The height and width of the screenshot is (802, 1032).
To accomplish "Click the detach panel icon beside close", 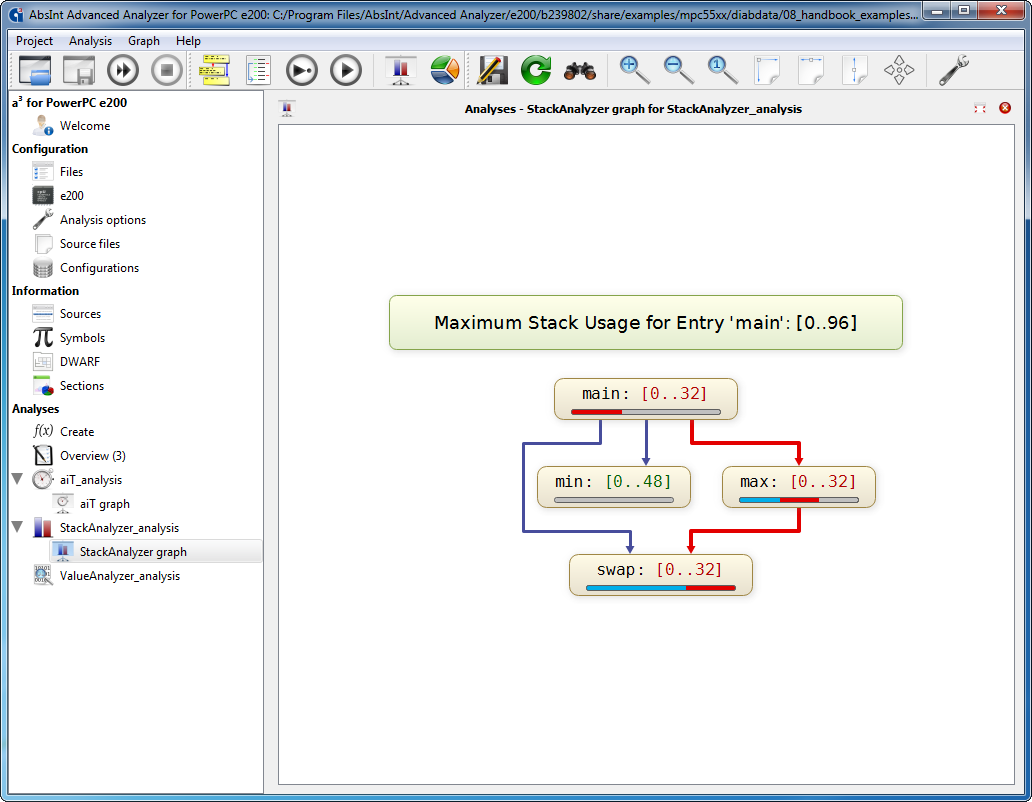I will click(980, 108).
